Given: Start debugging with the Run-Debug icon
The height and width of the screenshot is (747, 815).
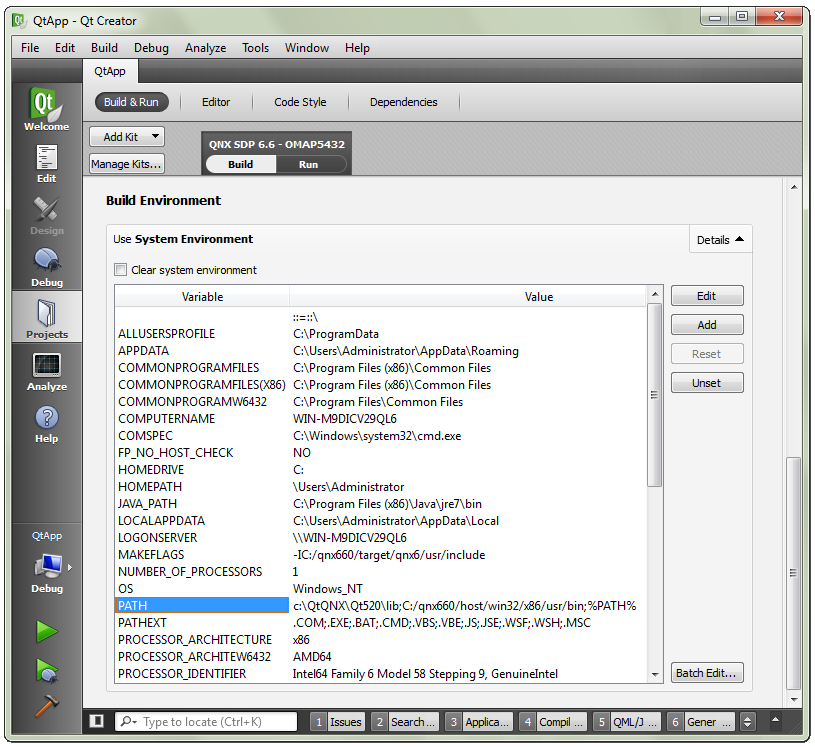Looking at the screenshot, I should click(46, 669).
